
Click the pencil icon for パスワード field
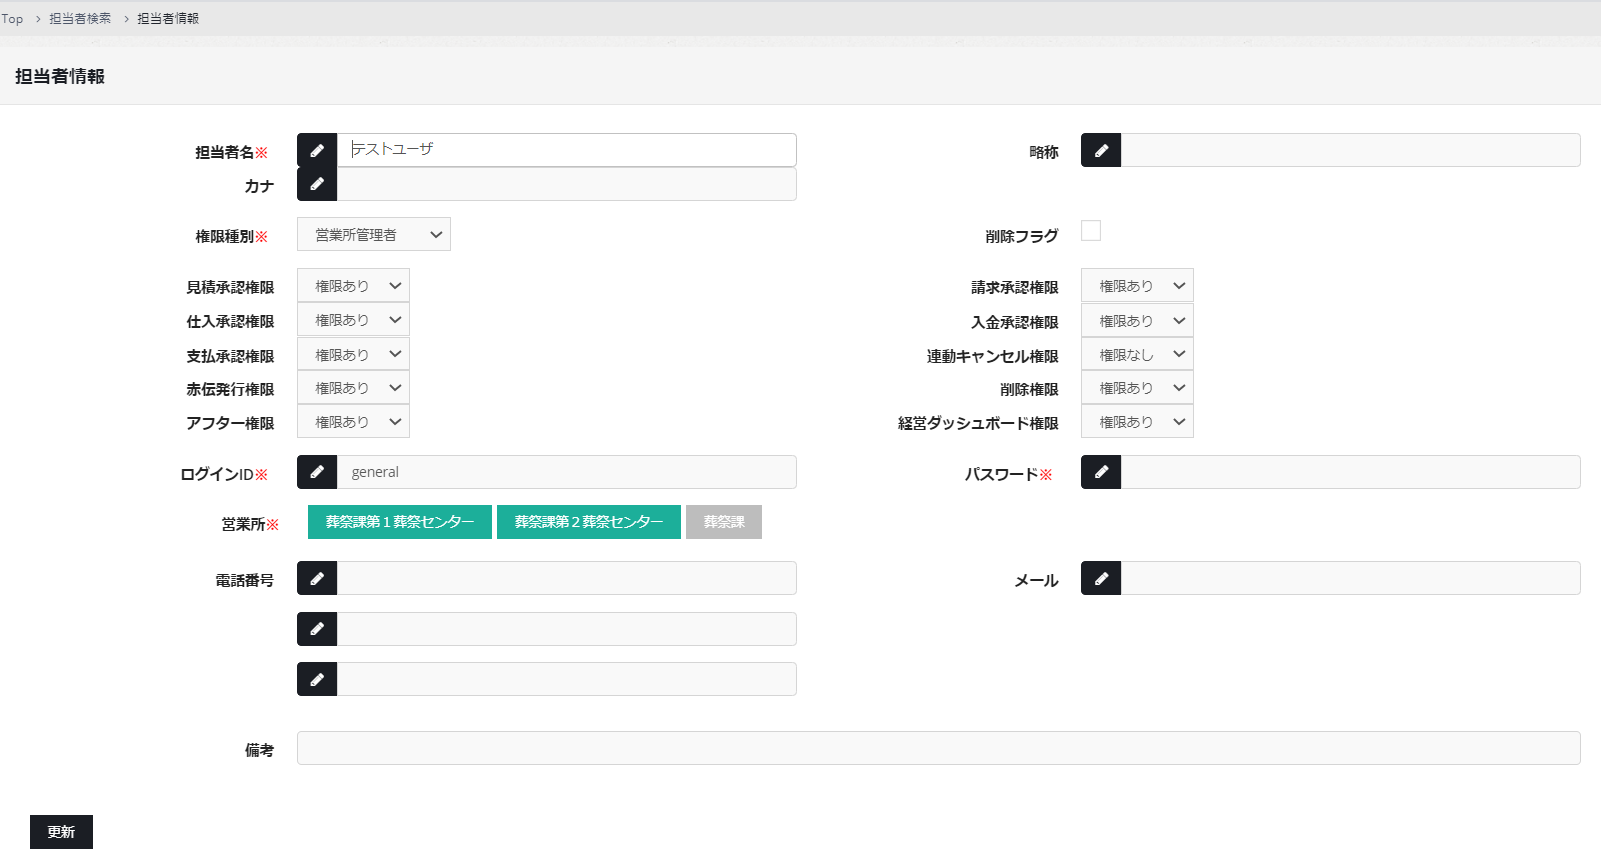click(x=1101, y=472)
